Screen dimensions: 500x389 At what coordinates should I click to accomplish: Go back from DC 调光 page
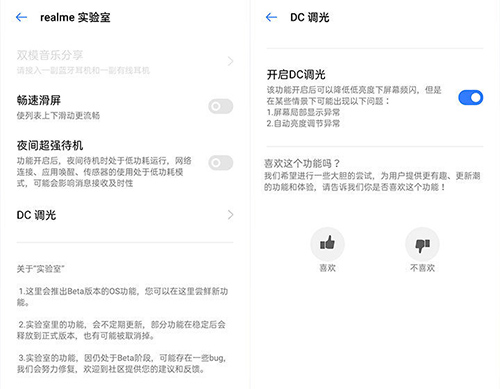coord(272,17)
